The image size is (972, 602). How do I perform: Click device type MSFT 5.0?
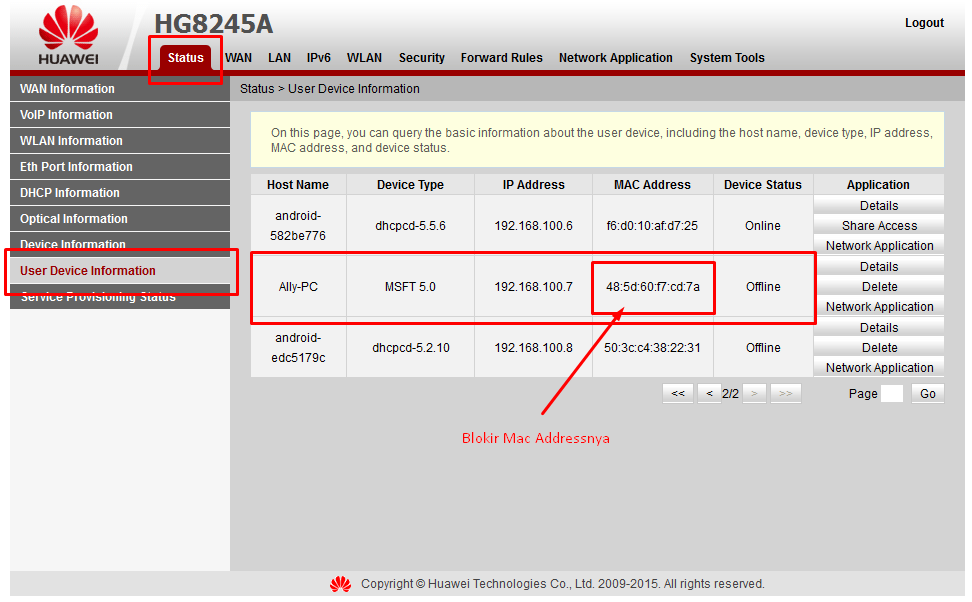pyautogui.click(x=410, y=286)
